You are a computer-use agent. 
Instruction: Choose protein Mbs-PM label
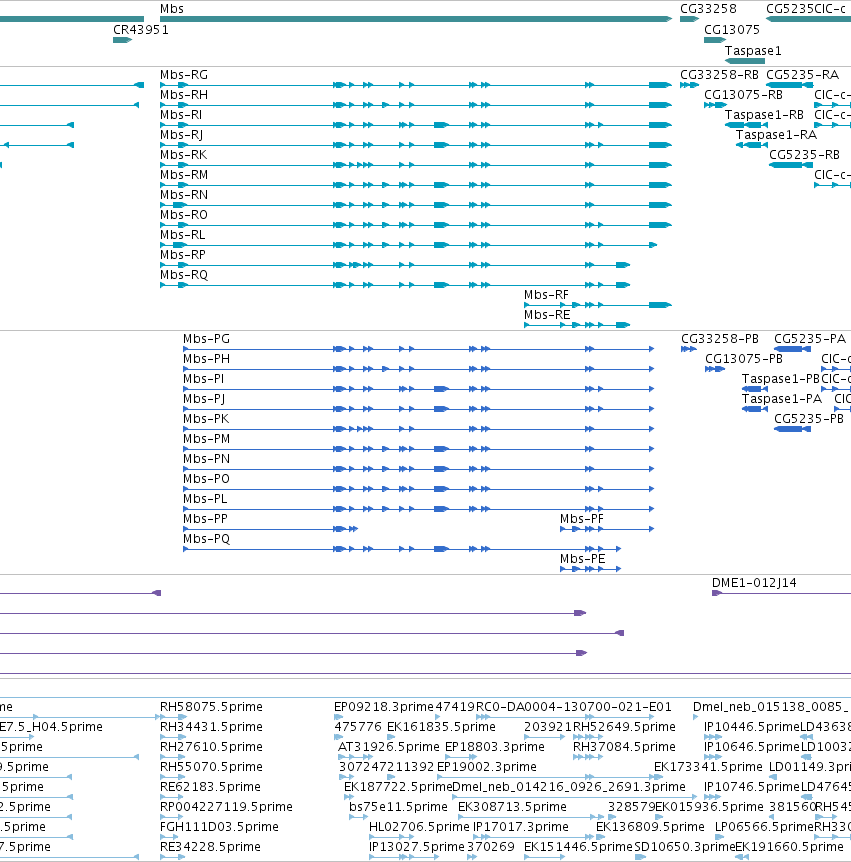click(x=206, y=439)
